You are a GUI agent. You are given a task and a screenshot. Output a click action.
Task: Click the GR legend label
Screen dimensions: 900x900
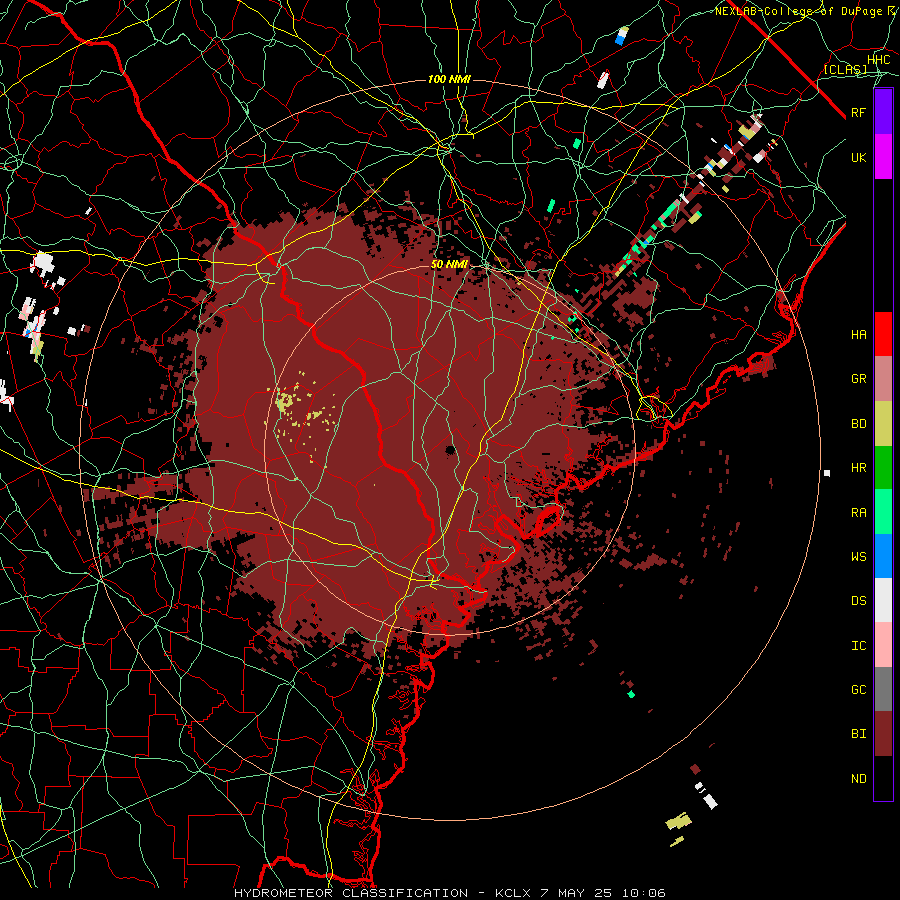(858, 379)
